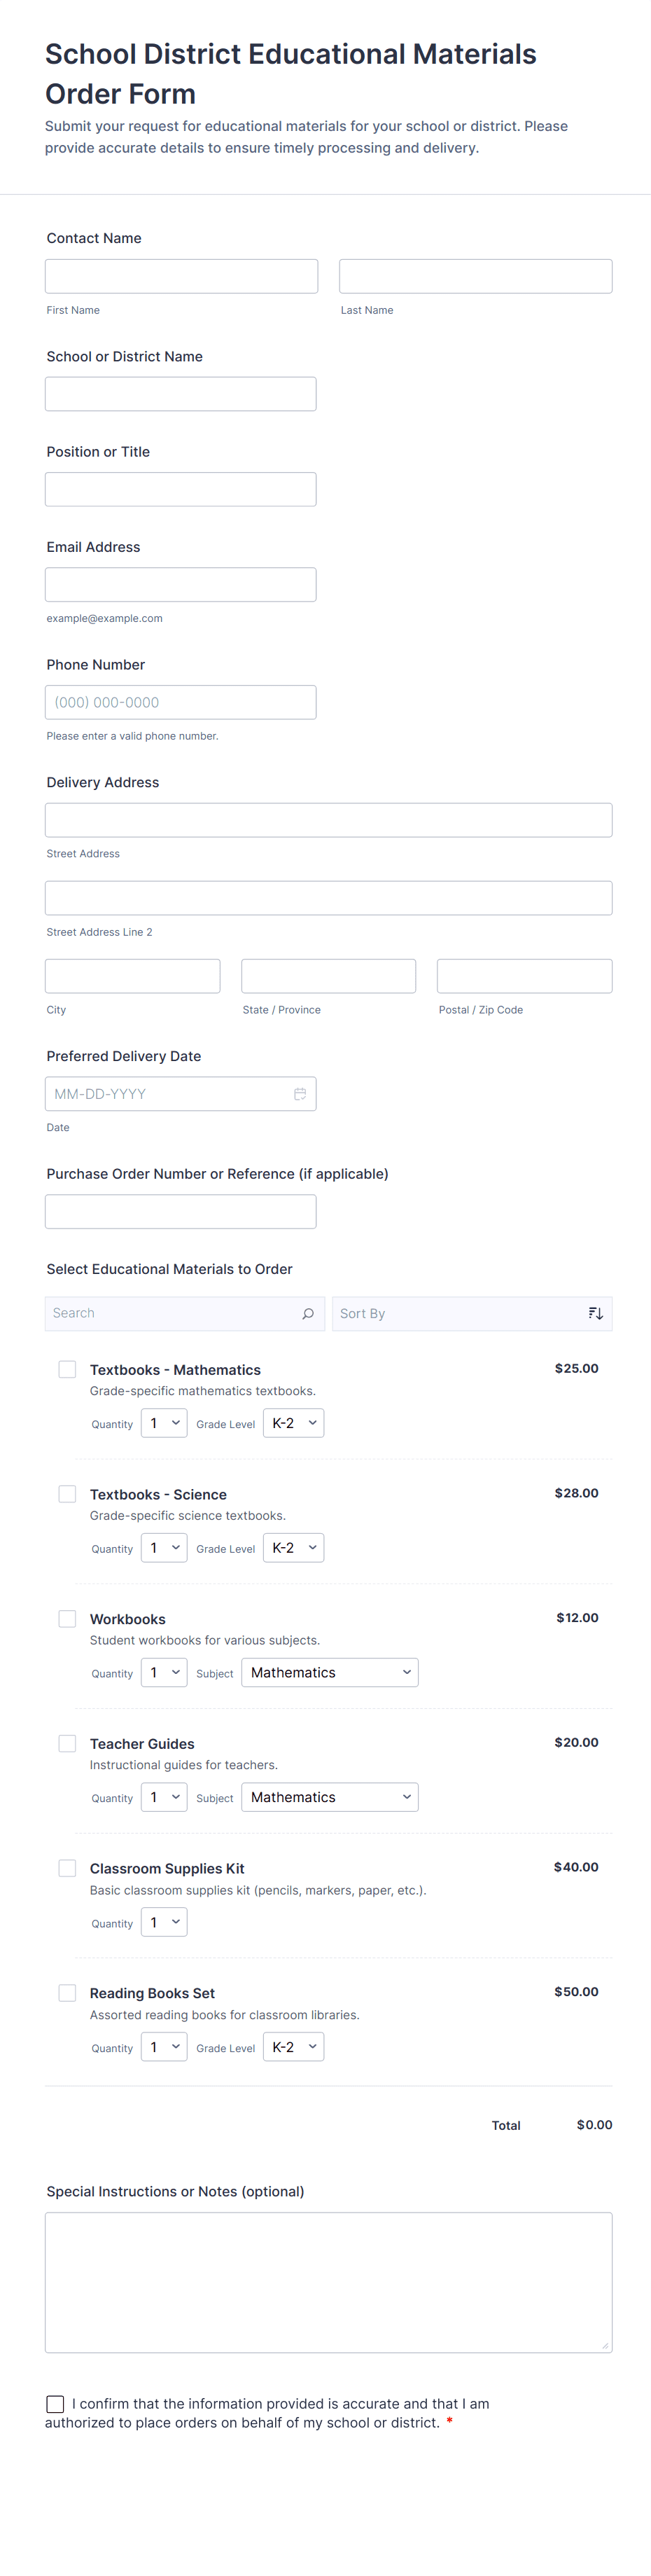Image resolution: width=651 pixels, height=2576 pixels.
Task: Click the sort icon in Sort By box
Action: (596, 1314)
